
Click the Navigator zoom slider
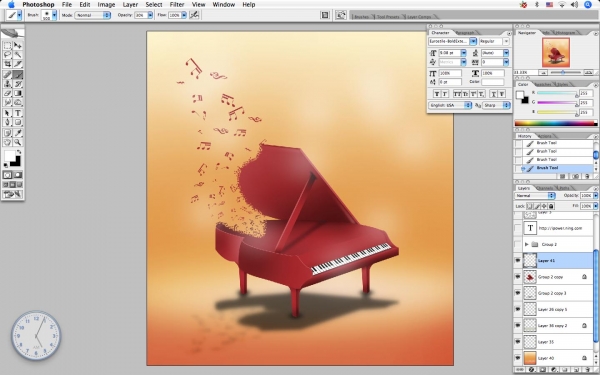tap(563, 72)
